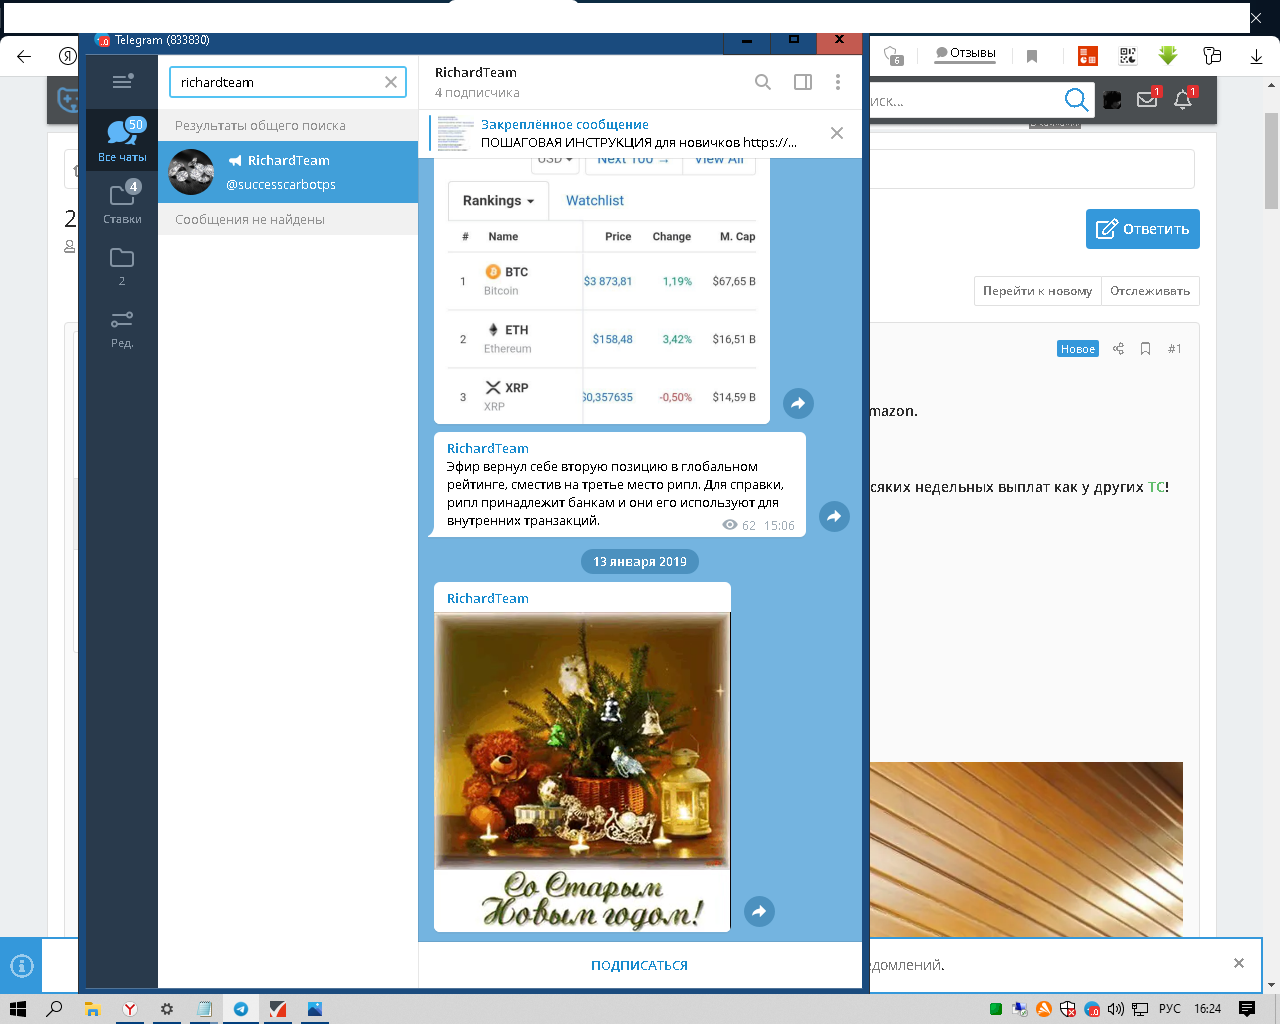The width and height of the screenshot is (1280, 1024).
Task: Open File Explorer from the taskbar
Action: click(x=93, y=1009)
